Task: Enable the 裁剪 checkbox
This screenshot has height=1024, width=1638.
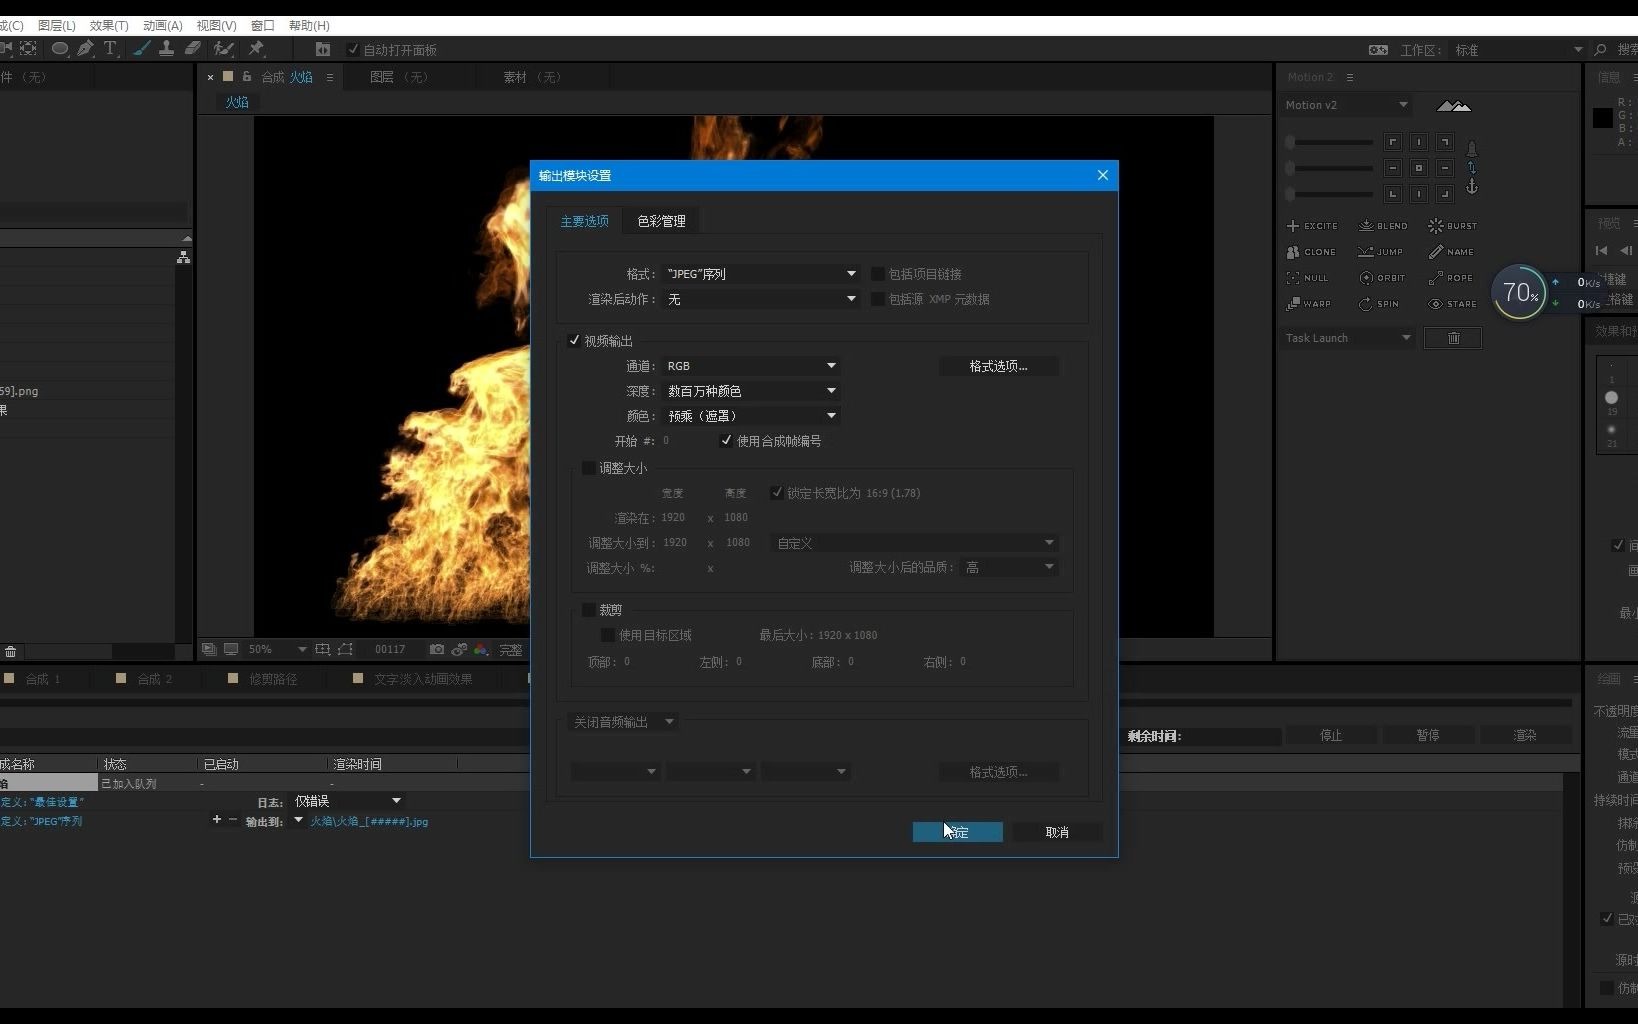Action: pyautogui.click(x=589, y=610)
